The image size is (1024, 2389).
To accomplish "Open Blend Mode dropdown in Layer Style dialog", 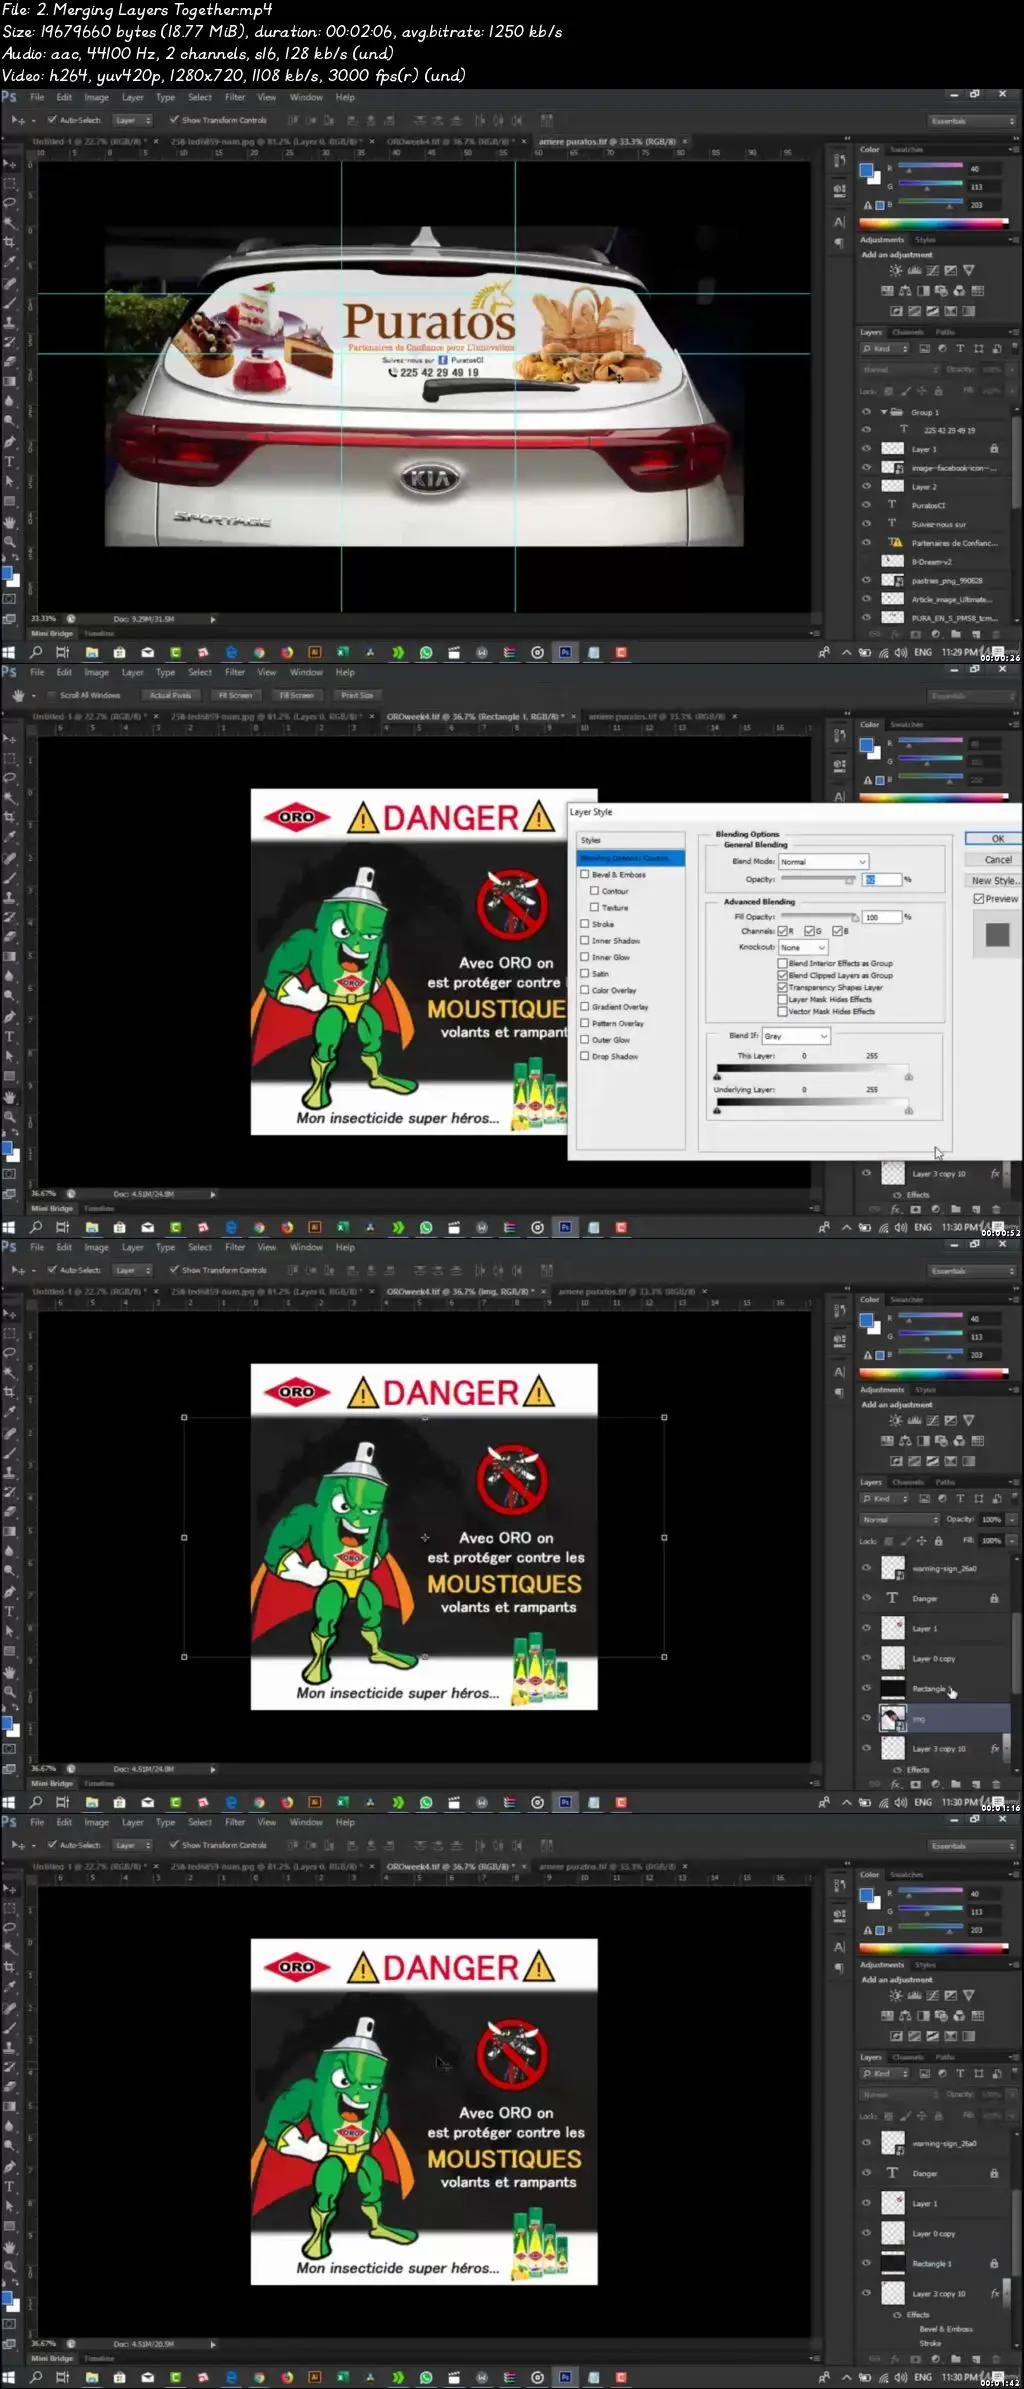I will (824, 862).
